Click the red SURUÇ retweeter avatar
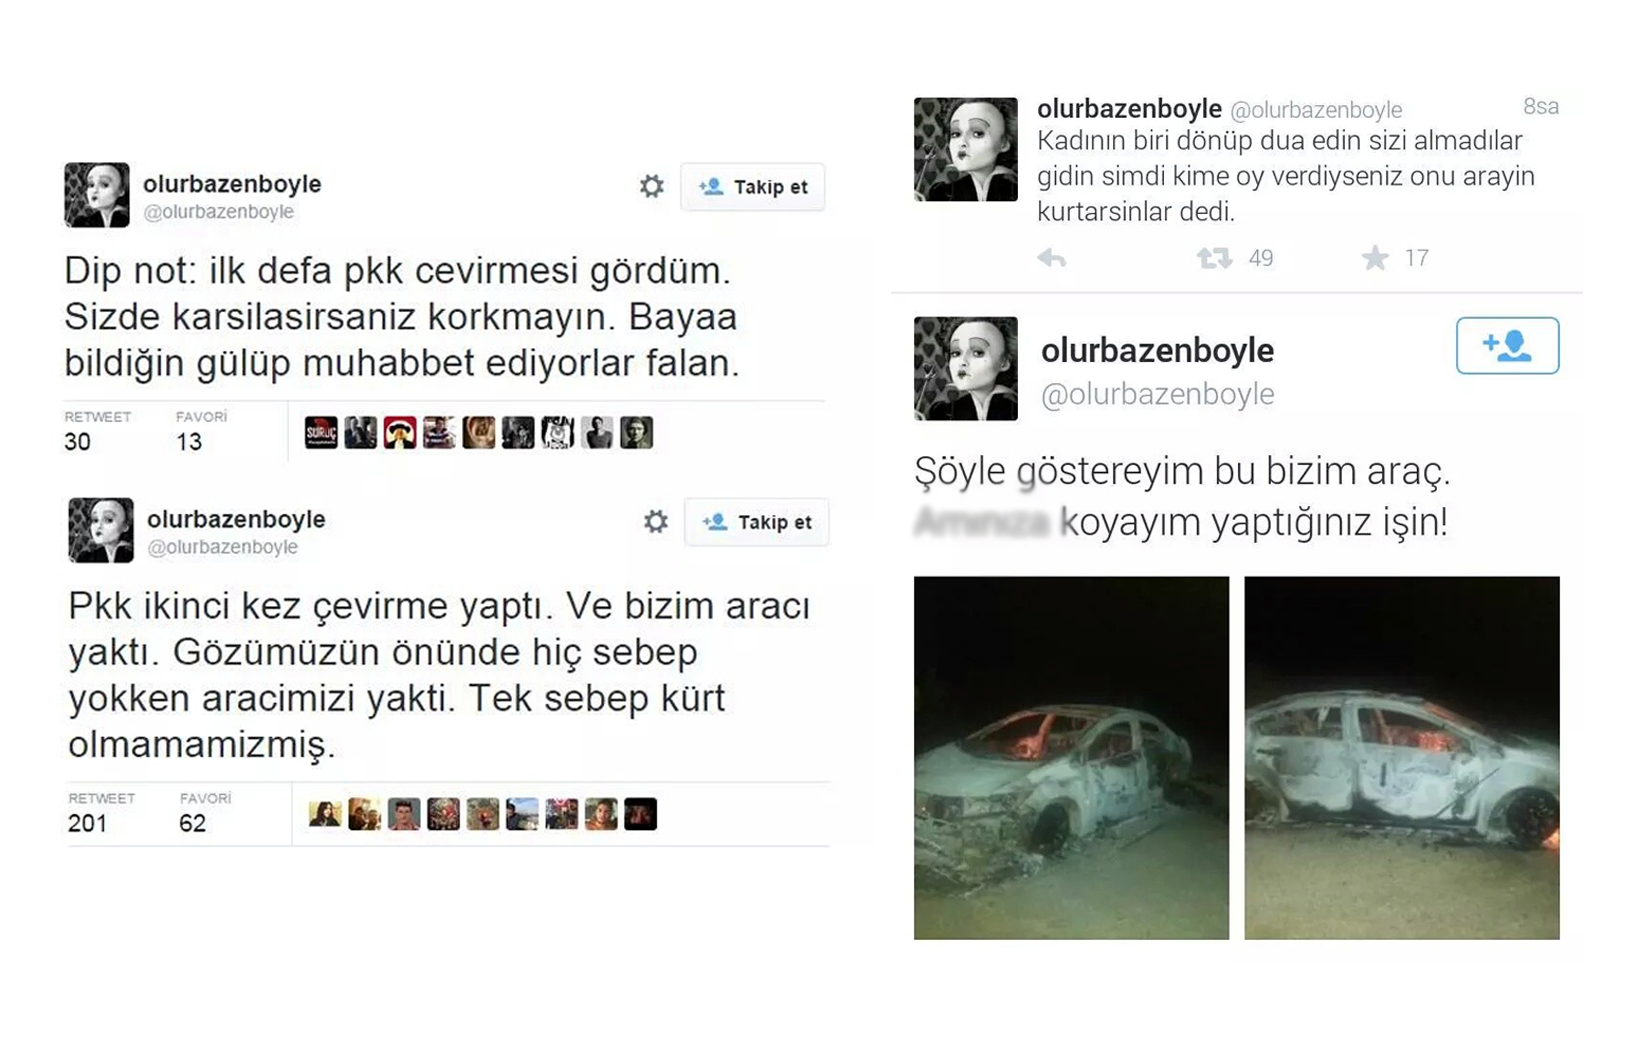1634x1048 pixels. [321, 432]
